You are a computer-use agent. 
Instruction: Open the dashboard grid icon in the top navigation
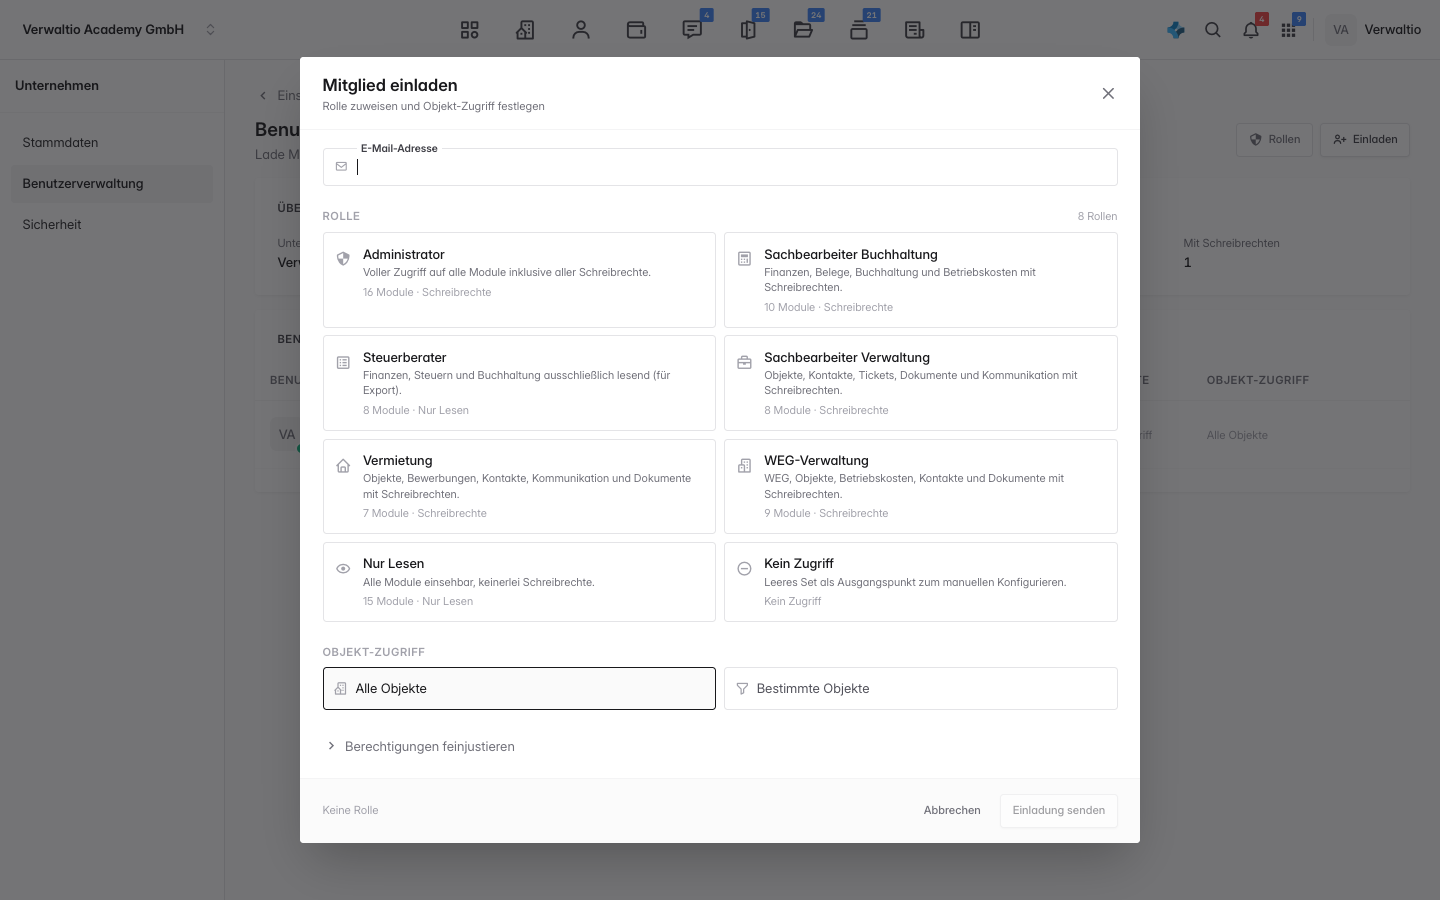(x=470, y=30)
